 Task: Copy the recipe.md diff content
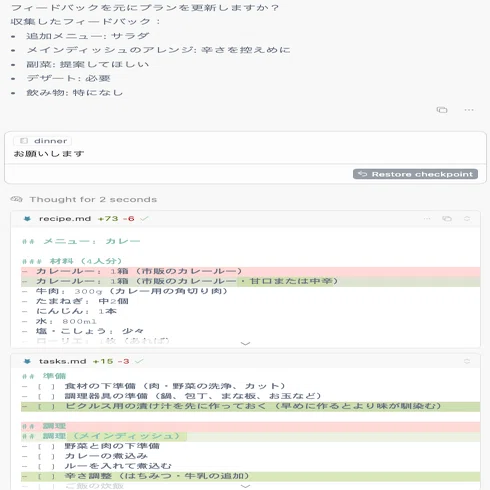pos(447,219)
